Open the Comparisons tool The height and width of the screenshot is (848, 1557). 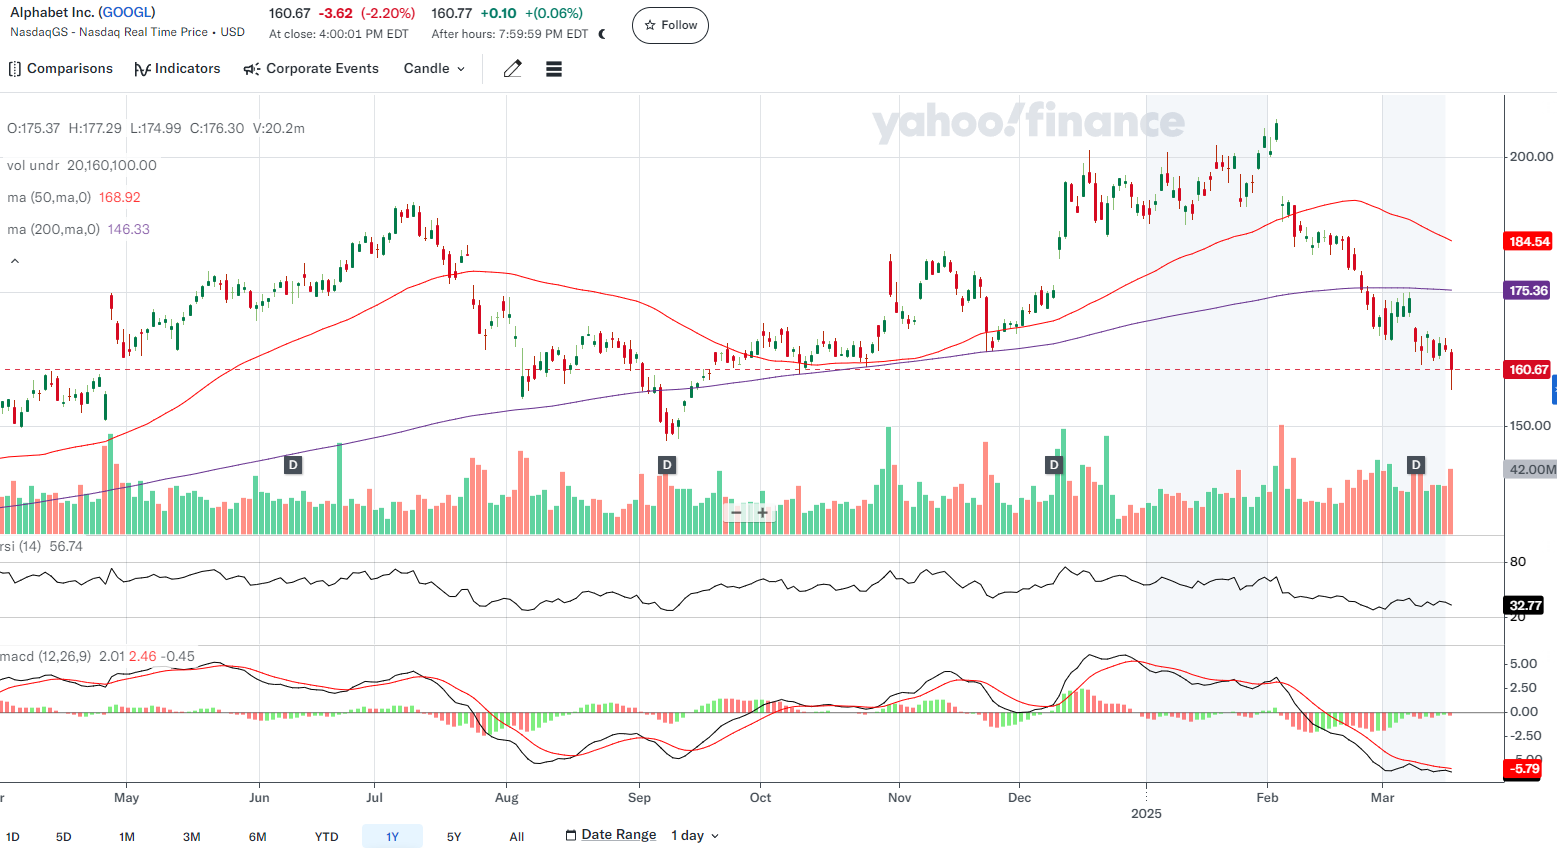60,69
